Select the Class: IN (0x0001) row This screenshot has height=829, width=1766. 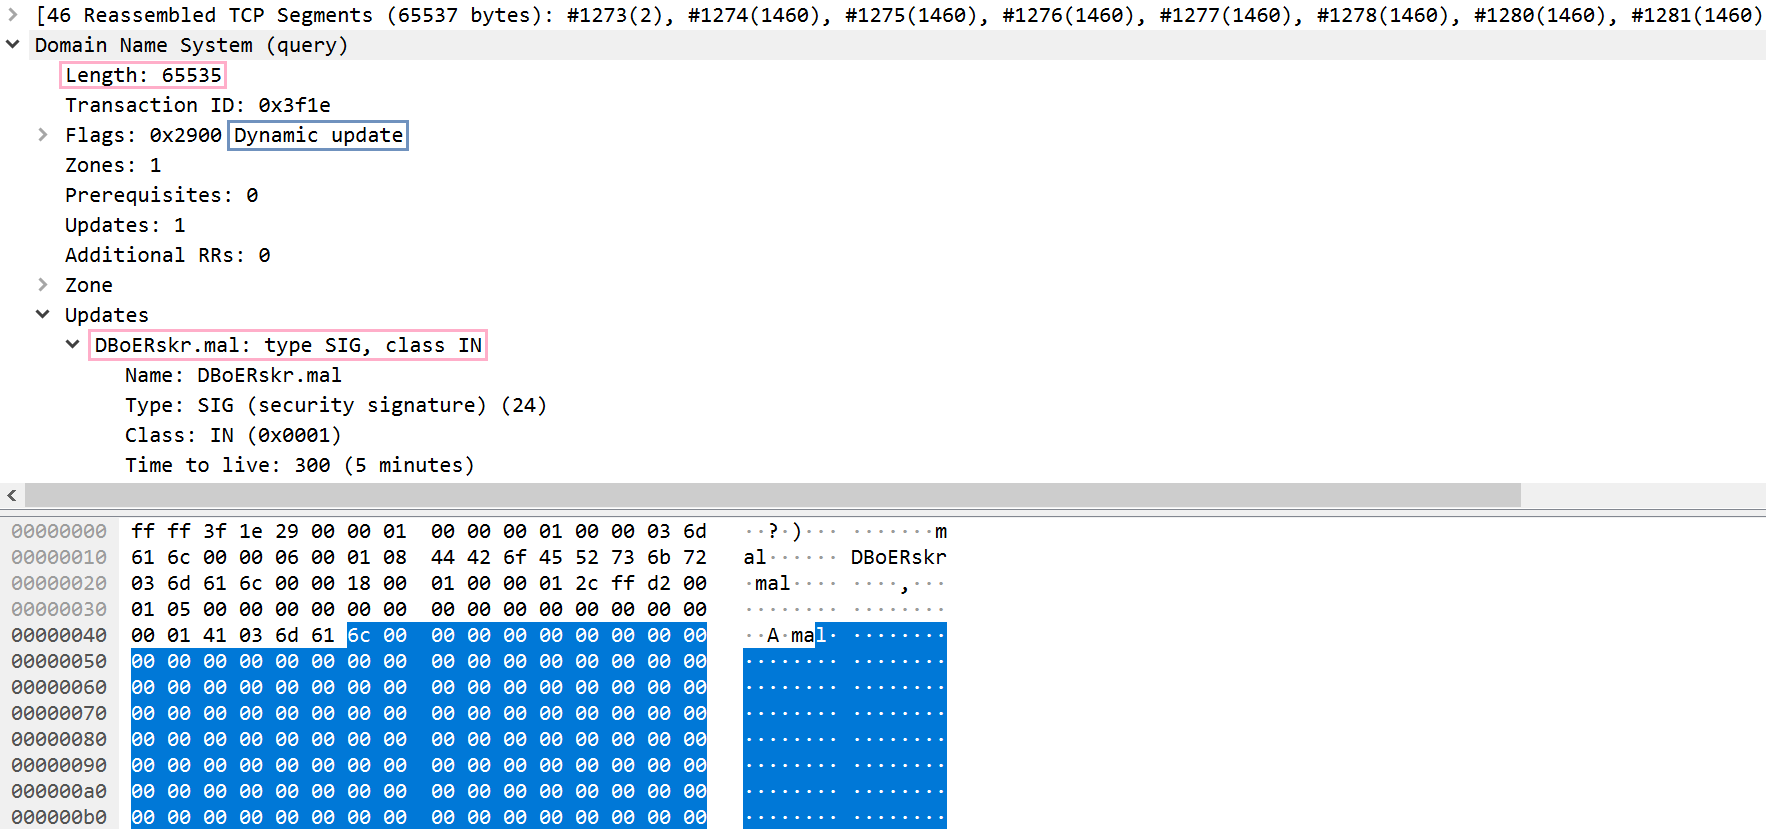pos(233,435)
